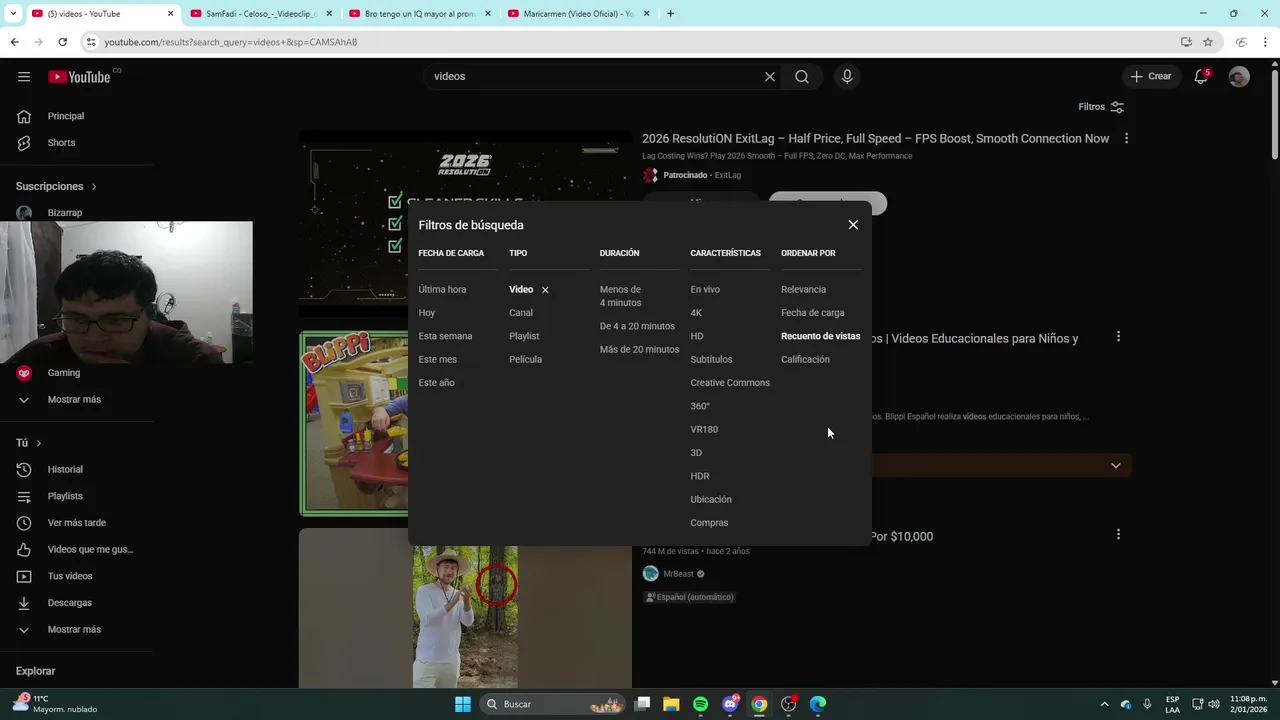Open the MrBeast video thumbnail

click(x=465, y=608)
